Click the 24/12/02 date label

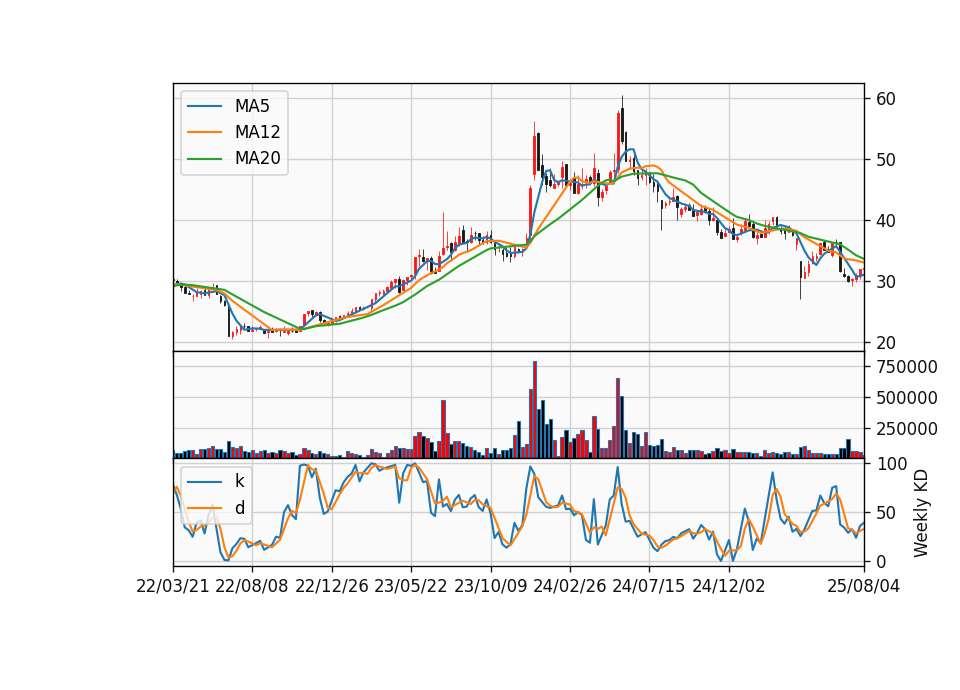(x=729, y=586)
